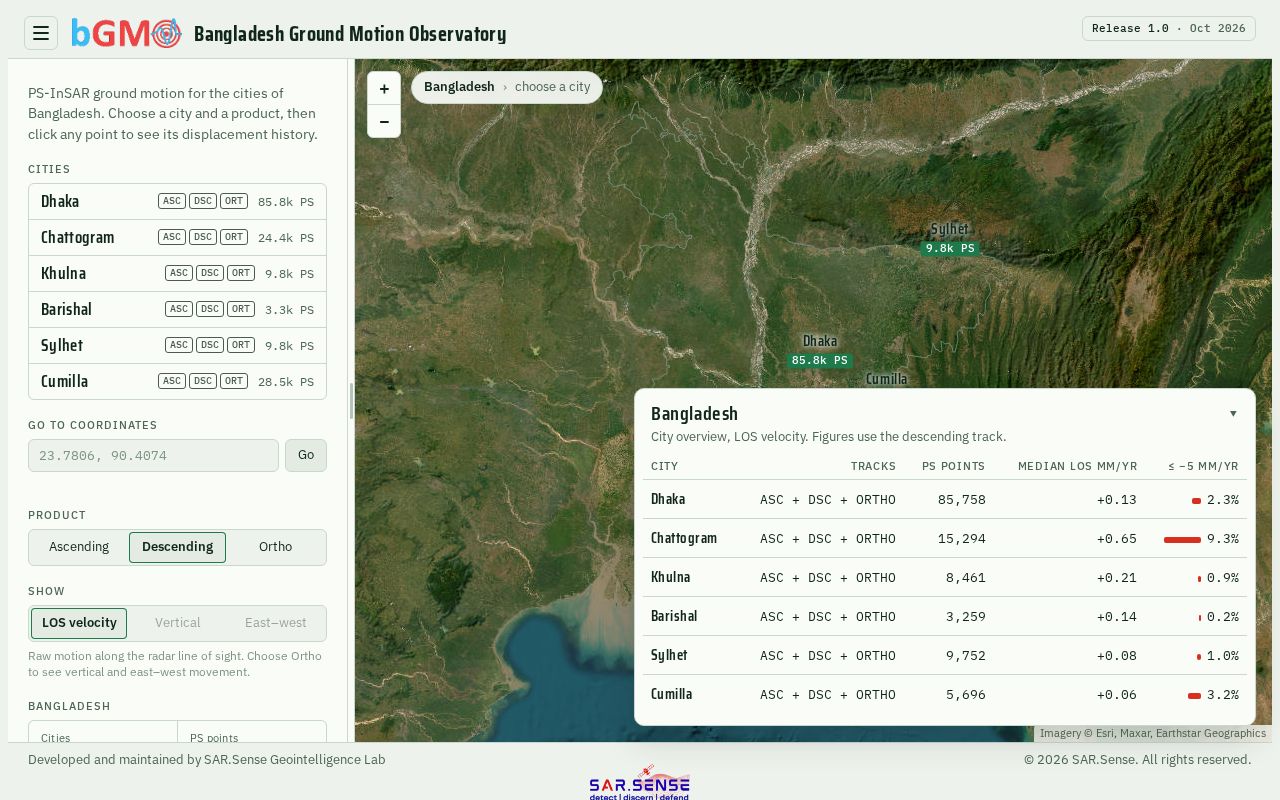Select Khulna in the sidebar Cities list
The image size is (1280, 800).
click(177, 273)
